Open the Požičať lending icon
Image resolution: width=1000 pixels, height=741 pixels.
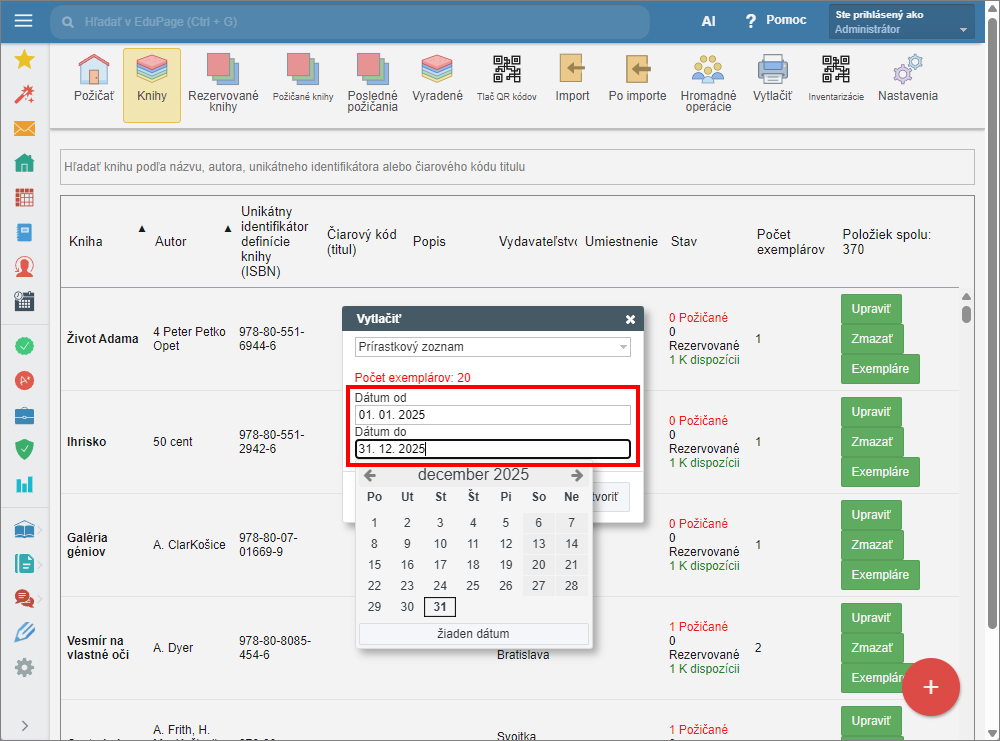[93, 80]
